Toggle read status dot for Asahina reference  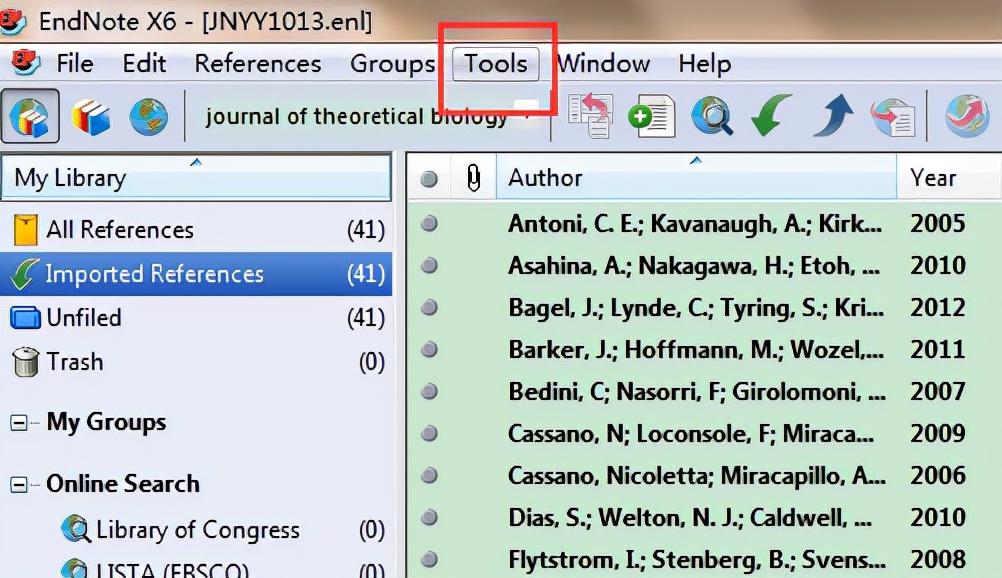click(x=429, y=265)
